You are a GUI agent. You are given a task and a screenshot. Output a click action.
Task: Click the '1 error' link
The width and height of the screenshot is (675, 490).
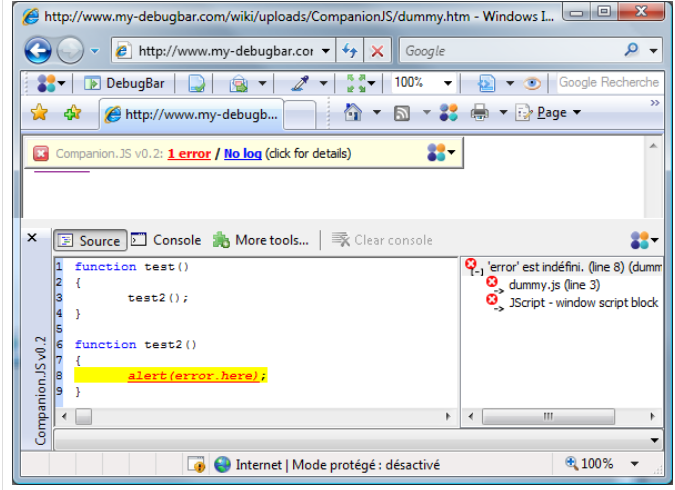[x=191, y=153]
